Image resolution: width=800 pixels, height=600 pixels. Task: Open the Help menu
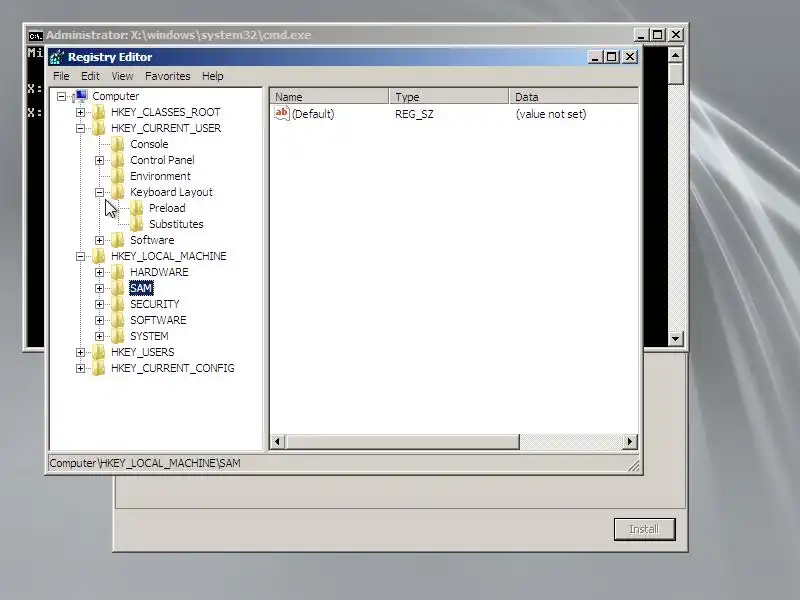click(213, 76)
